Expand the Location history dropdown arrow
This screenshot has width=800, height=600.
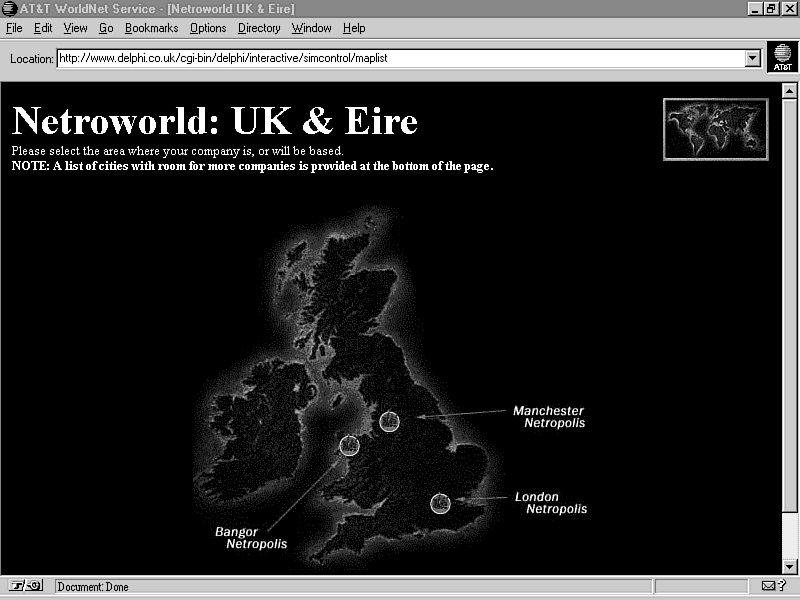click(x=753, y=58)
